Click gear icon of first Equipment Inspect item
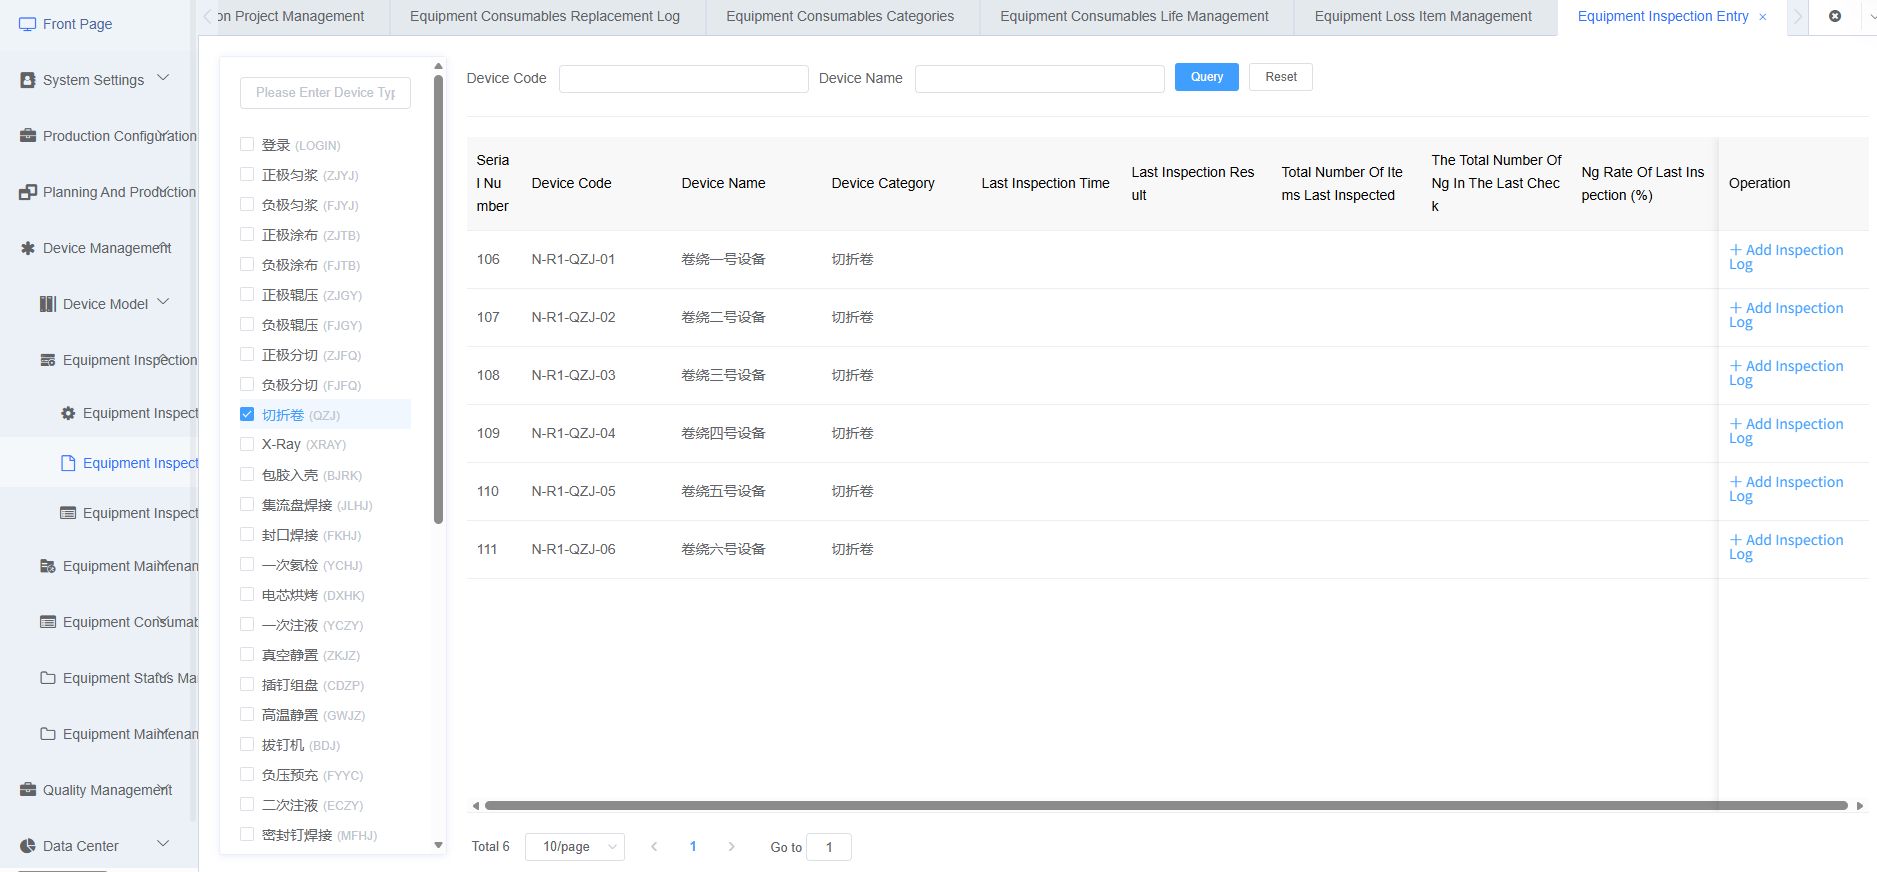Image resolution: width=1877 pixels, height=872 pixels. pyautogui.click(x=68, y=413)
